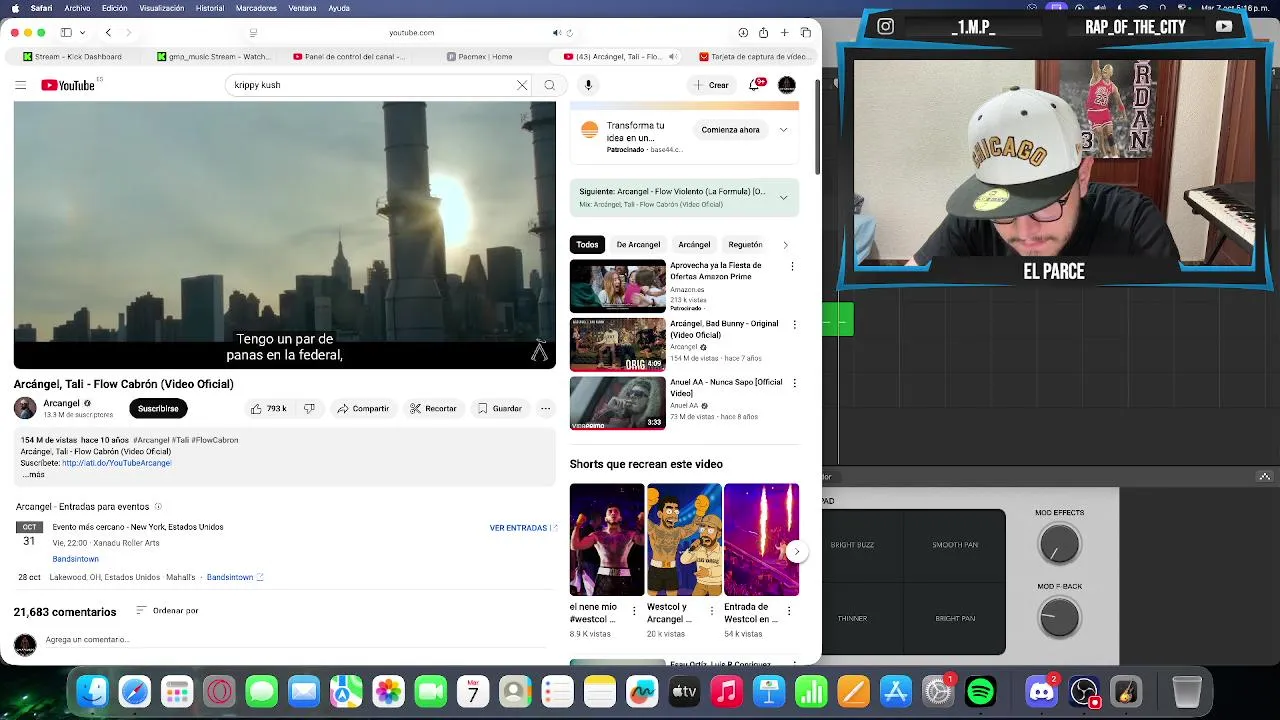Expand the Siguiente mix playlist panel
Screen dimensions: 1280x720
[x=783, y=197]
